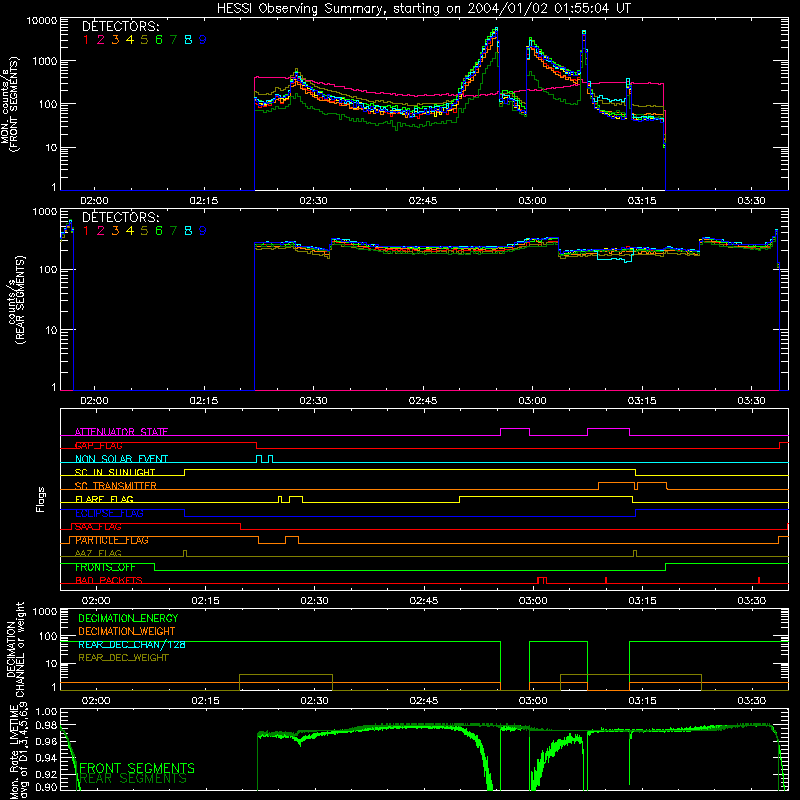The width and height of the screenshot is (800, 800).
Task: Pick detector 7 in rear segments legend
Action: (173, 231)
